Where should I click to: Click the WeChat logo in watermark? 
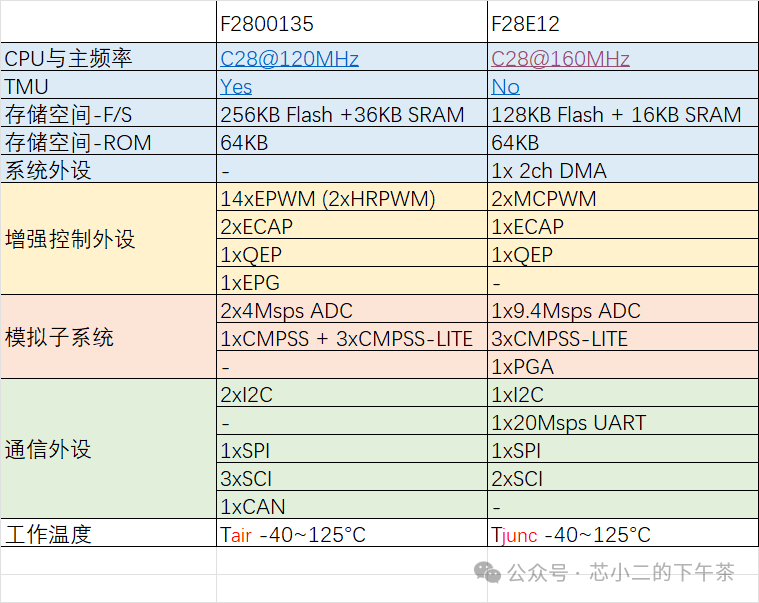pyautogui.click(x=488, y=573)
